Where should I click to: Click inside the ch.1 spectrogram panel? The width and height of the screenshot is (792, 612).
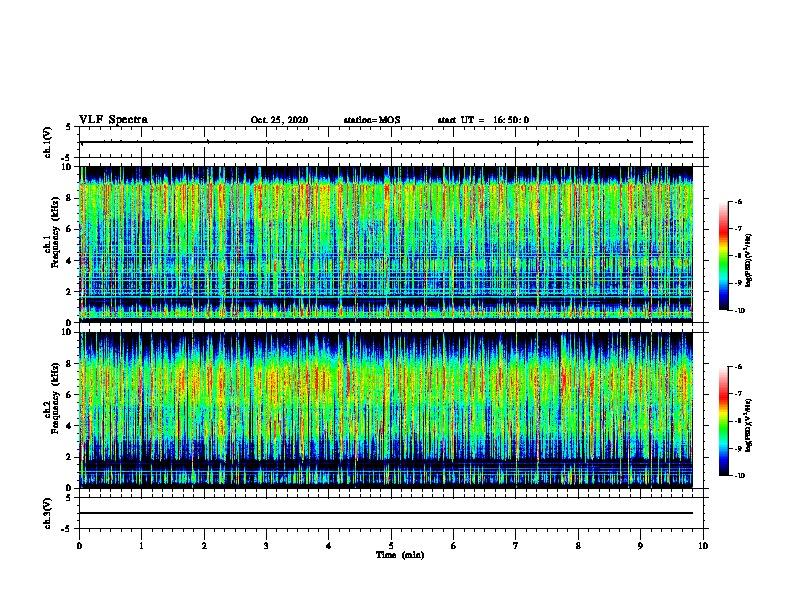tap(386, 244)
